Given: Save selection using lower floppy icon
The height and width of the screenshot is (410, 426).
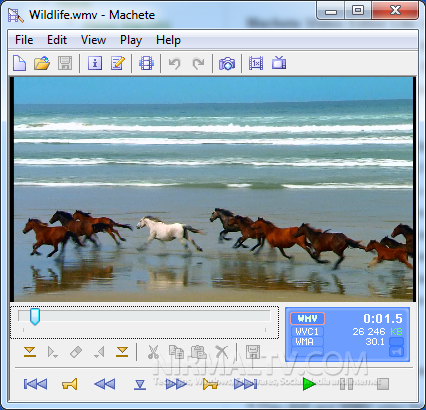Looking at the screenshot, I should click(253, 352).
